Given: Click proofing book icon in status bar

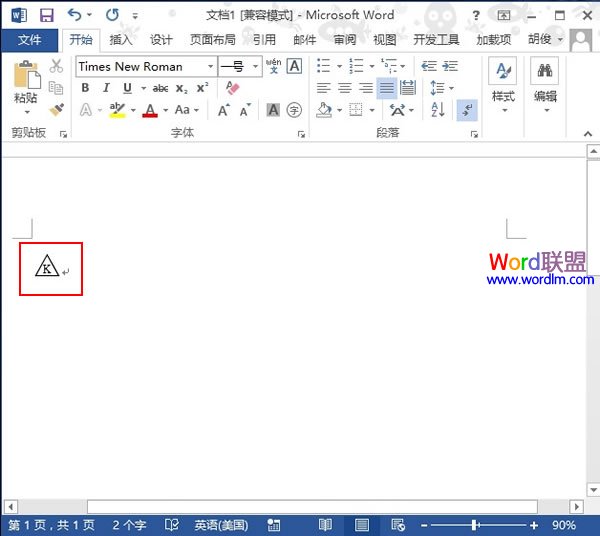Looking at the screenshot, I should pyautogui.click(x=172, y=525).
